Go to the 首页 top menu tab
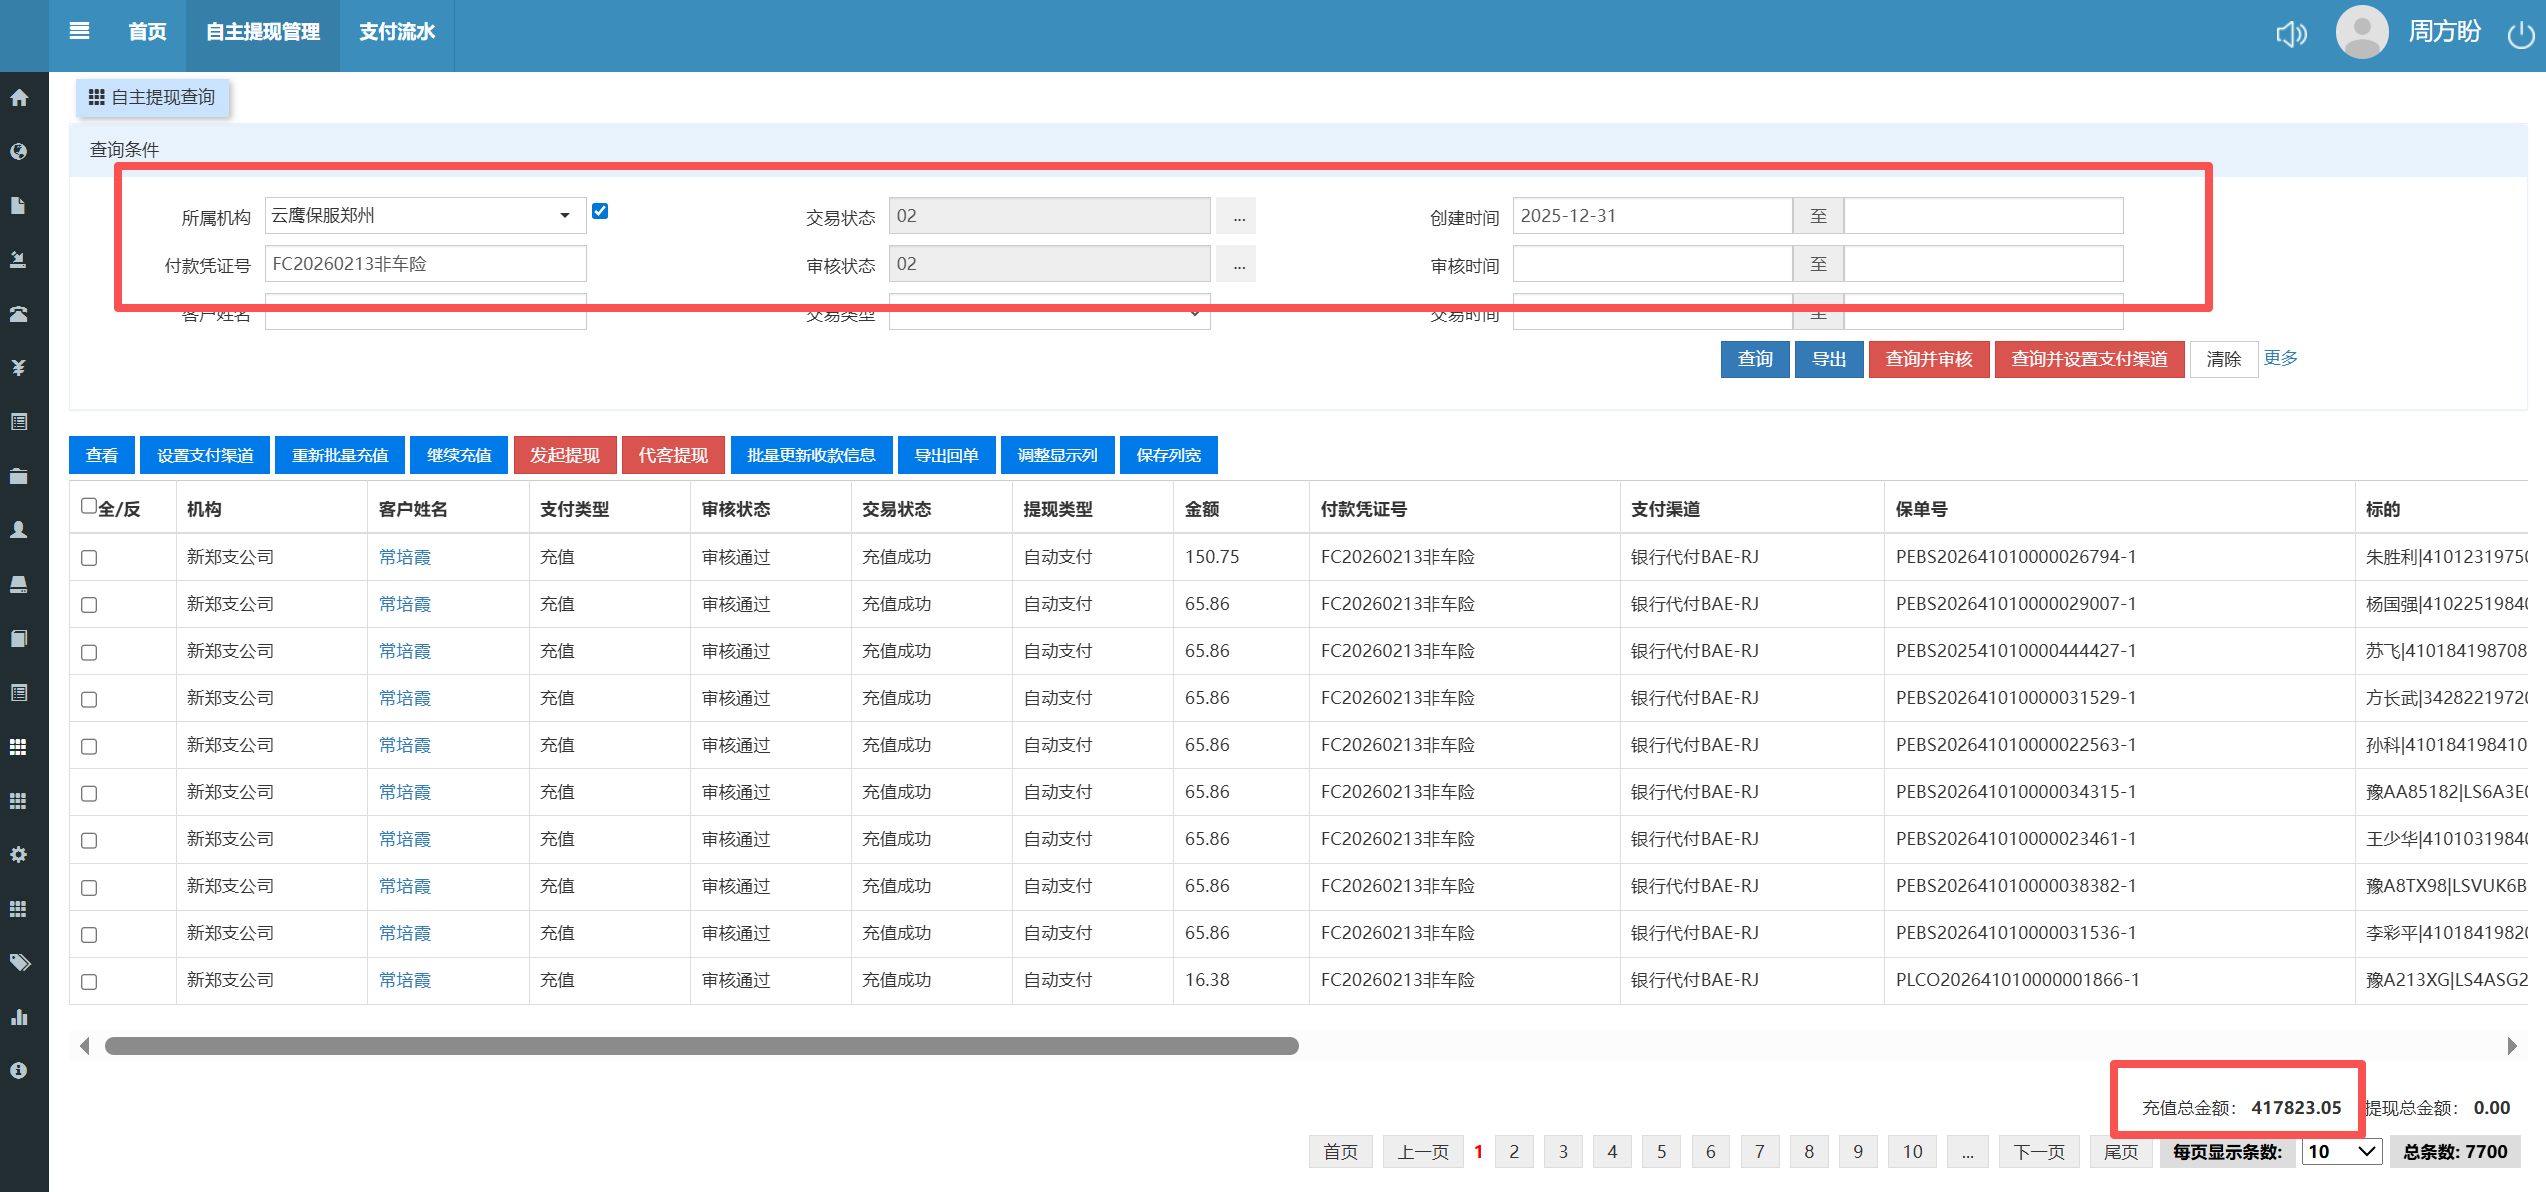The height and width of the screenshot is (1192, 2546). (x=147, y=32)
